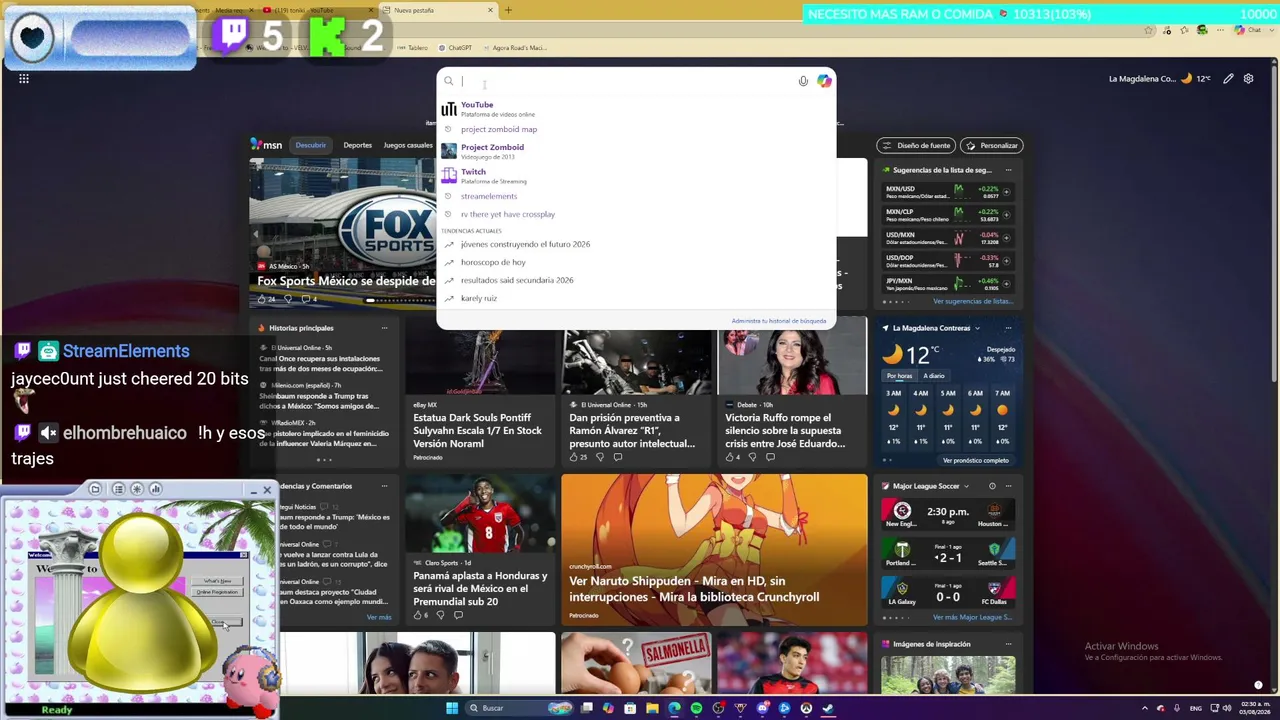The height and width of the screenshot is (720, 1280).
Task: Open Ver pronóstico completo link
Action: (x=975, y=460)
